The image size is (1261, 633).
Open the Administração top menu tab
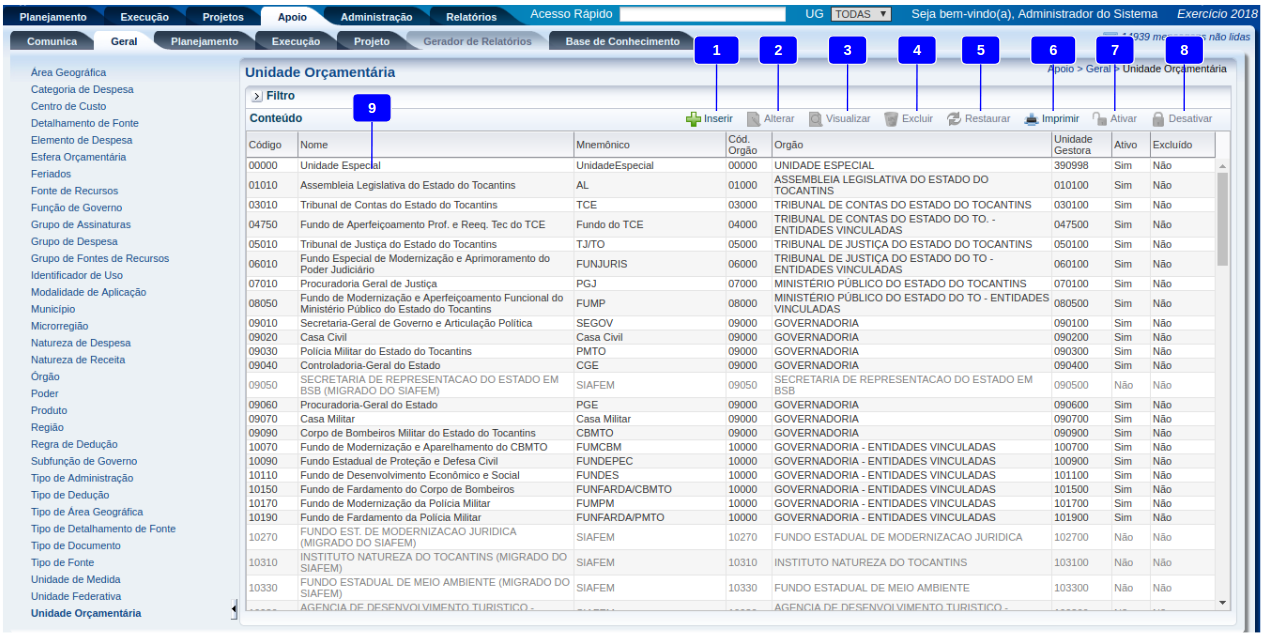click(x=376, y=17)
